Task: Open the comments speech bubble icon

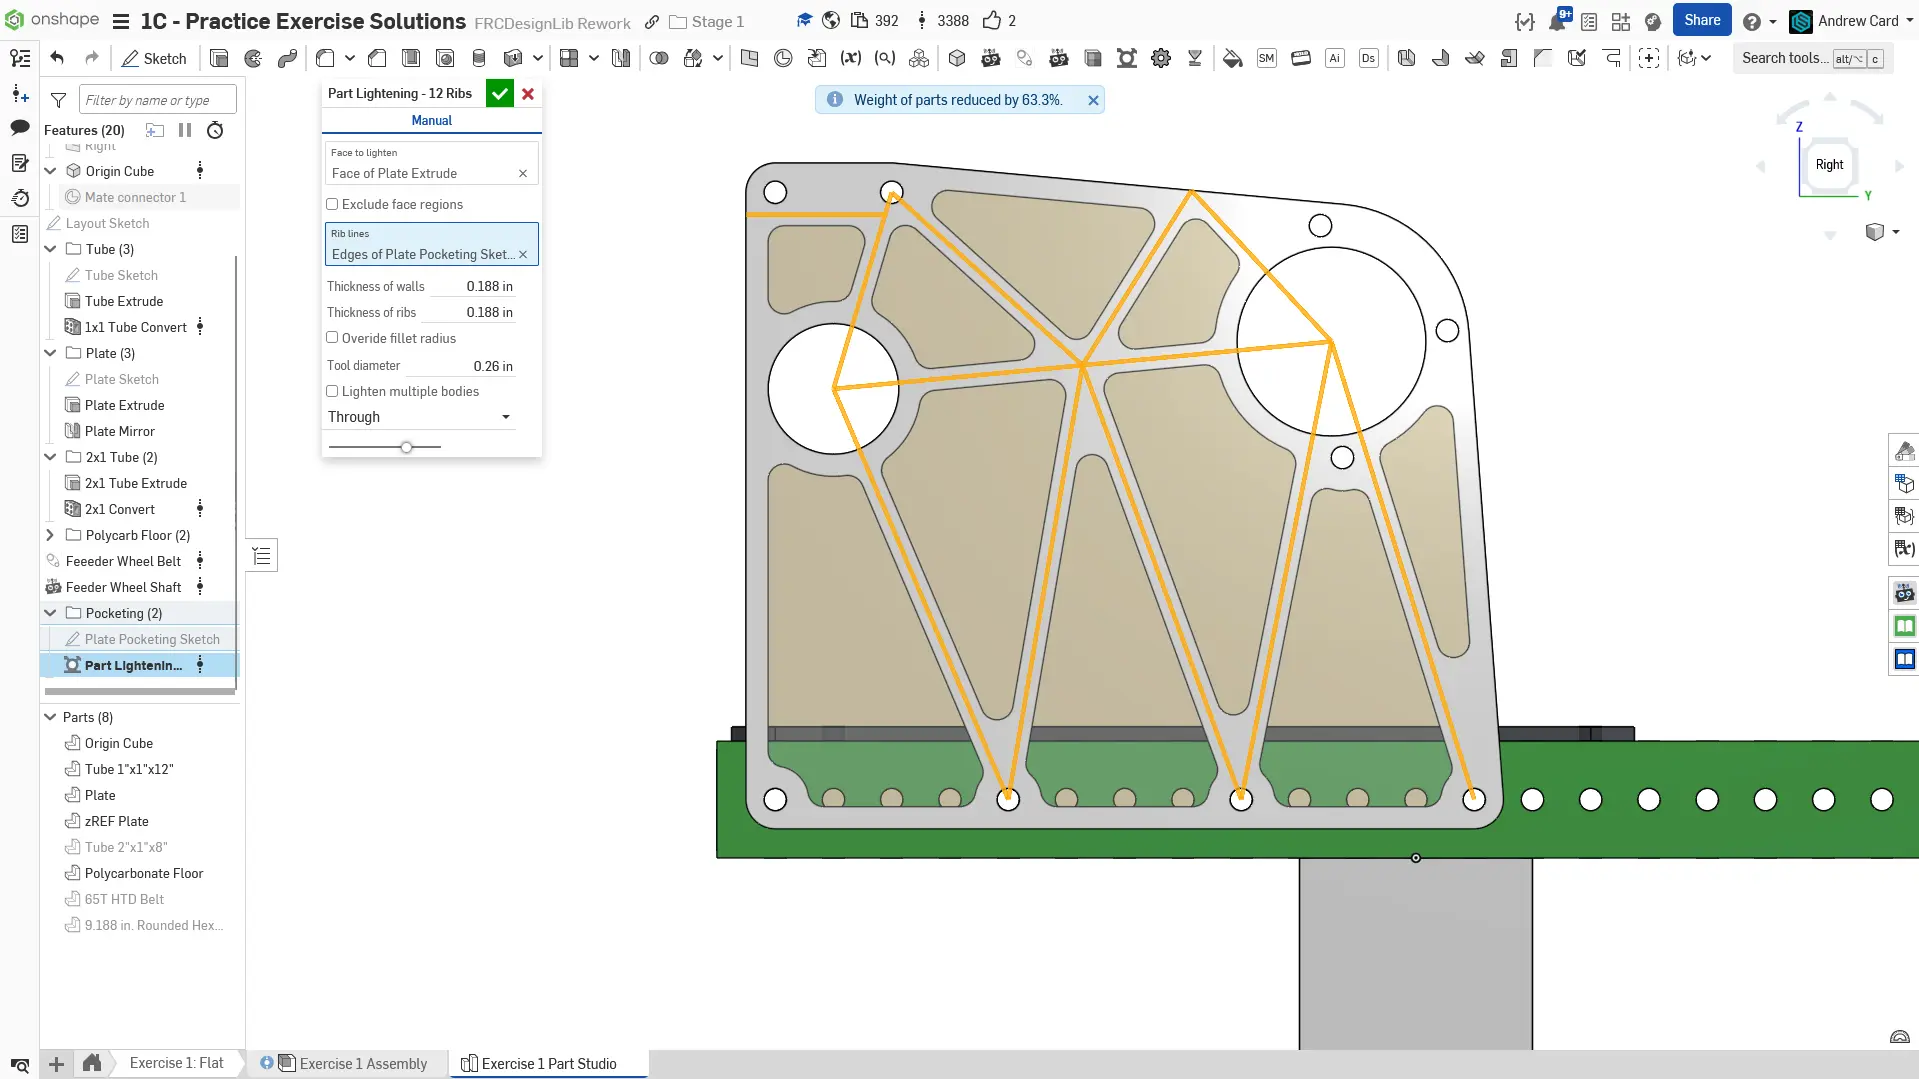Action: [20, 127]
